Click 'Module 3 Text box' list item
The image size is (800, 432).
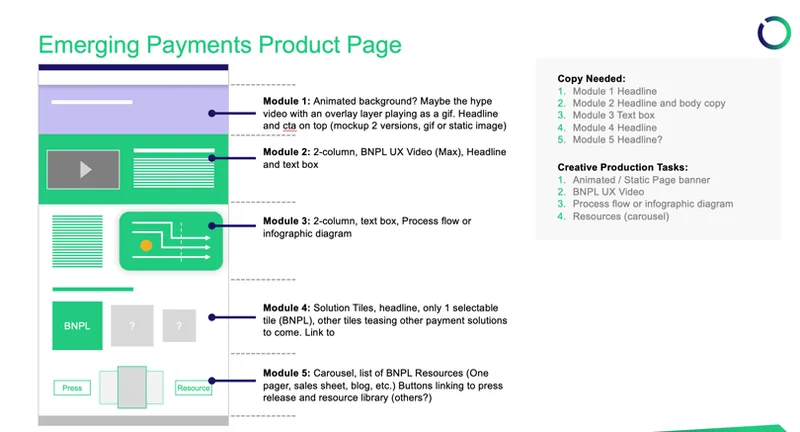(613, 115)
